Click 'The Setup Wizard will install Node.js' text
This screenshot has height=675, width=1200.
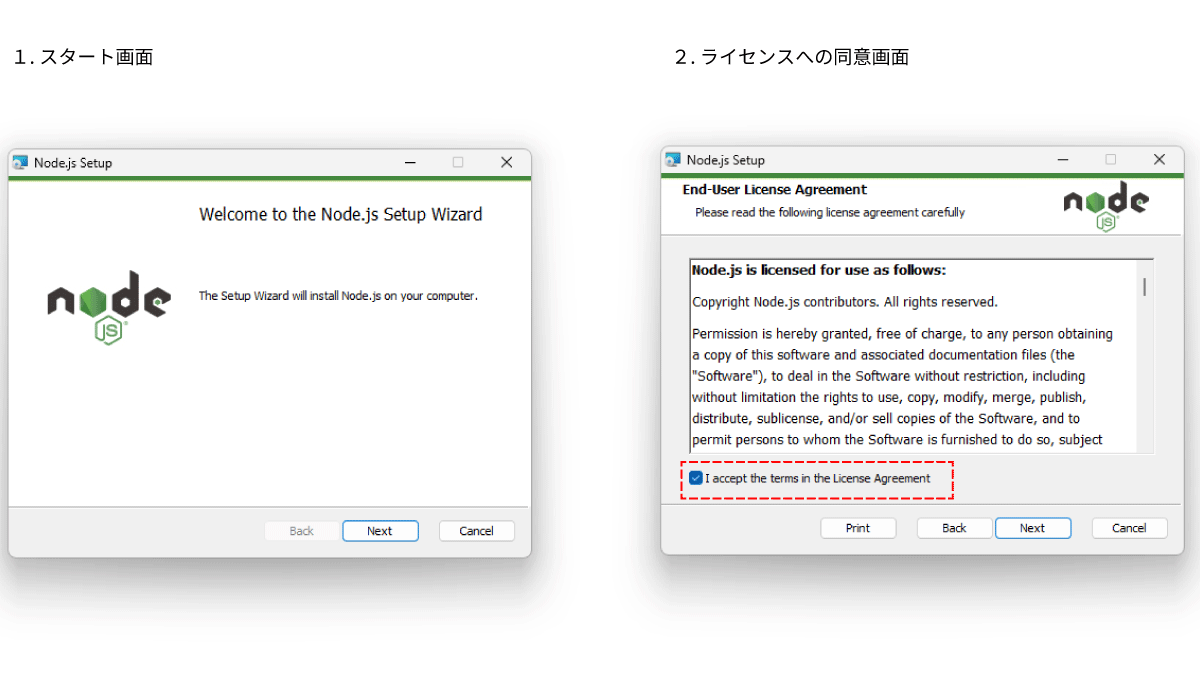click(338, 296)
